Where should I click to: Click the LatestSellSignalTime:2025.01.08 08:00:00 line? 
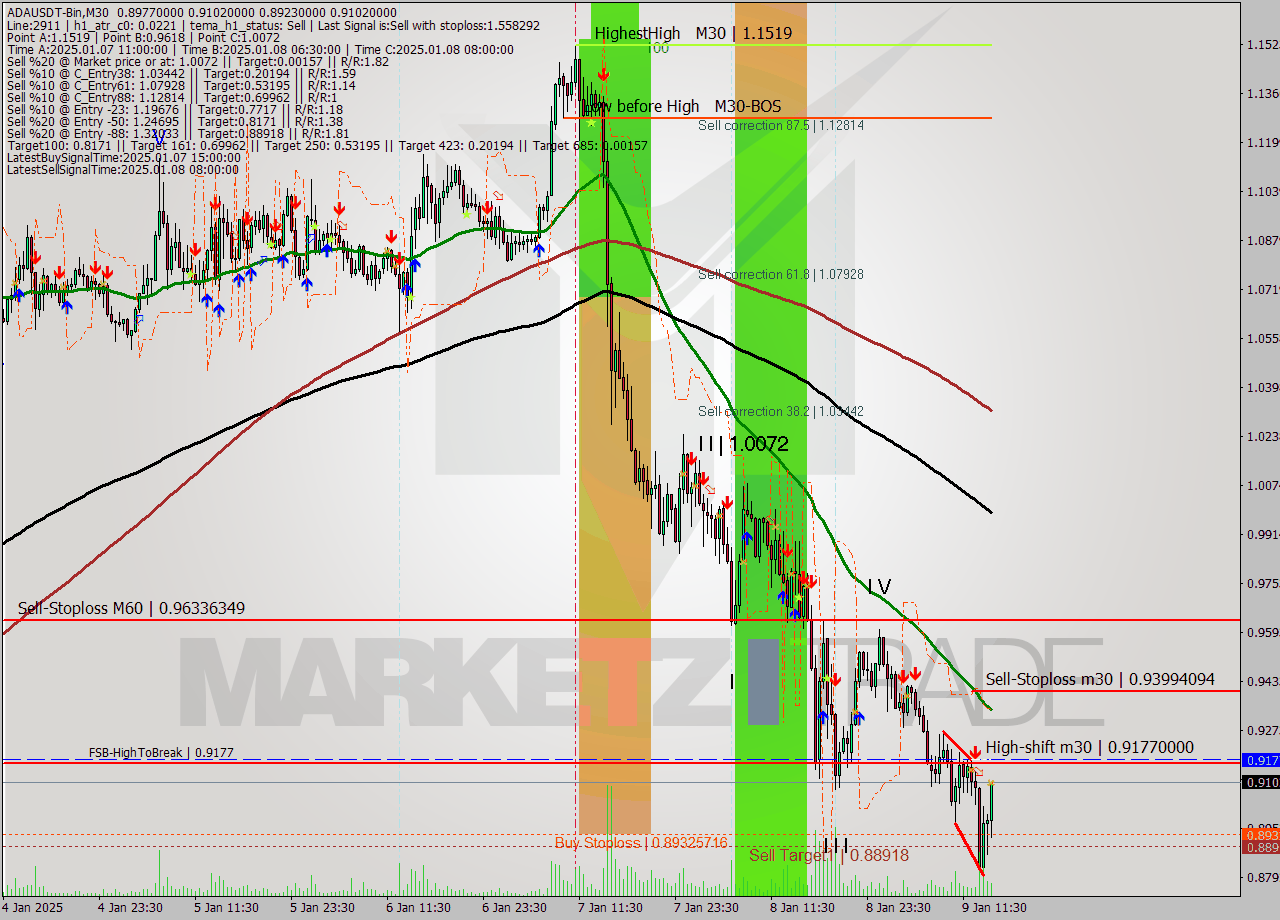point(124,169)
